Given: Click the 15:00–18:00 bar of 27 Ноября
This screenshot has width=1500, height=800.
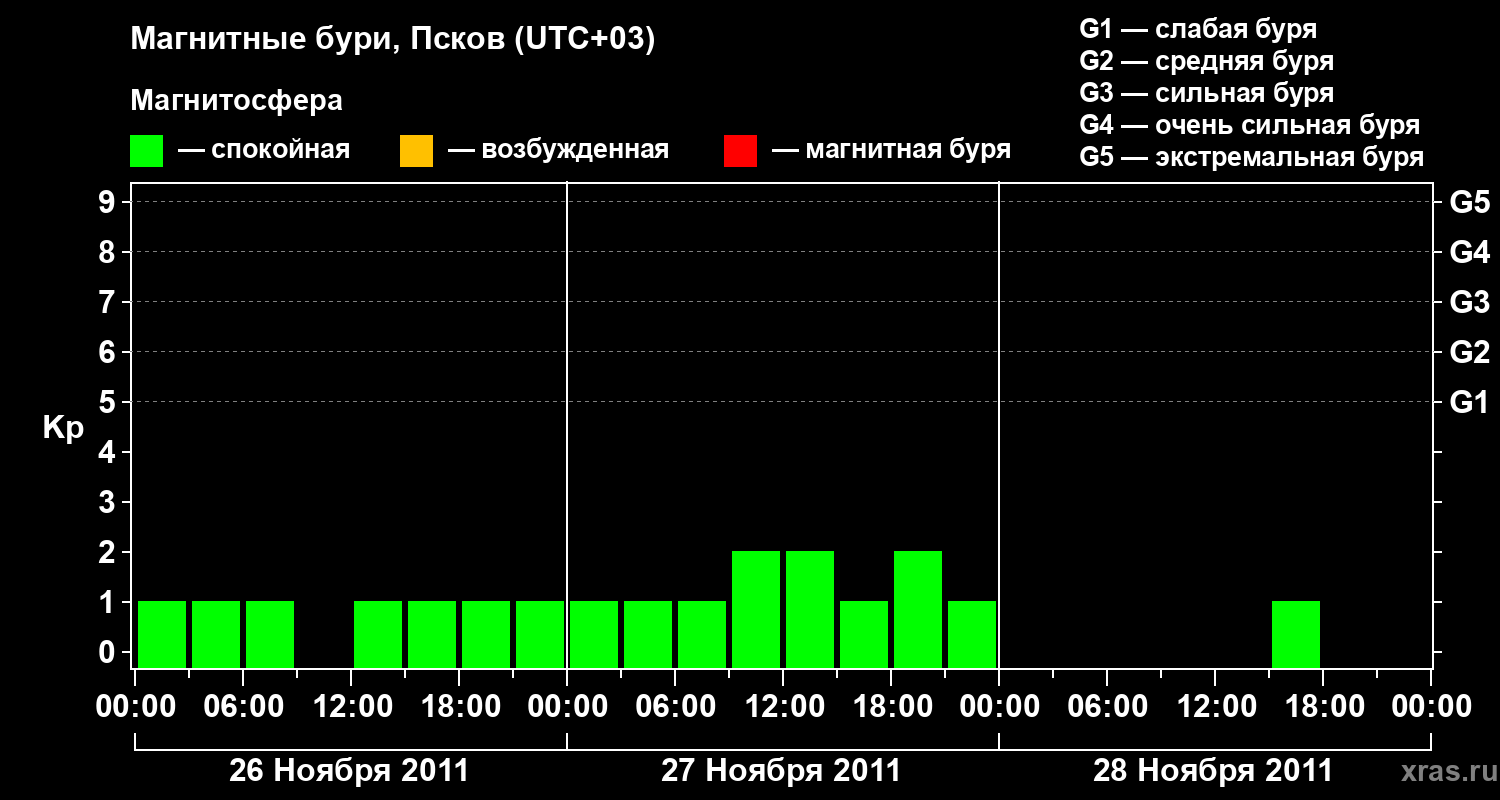Looking at the screenshot, I should click(x=864, y=634).
